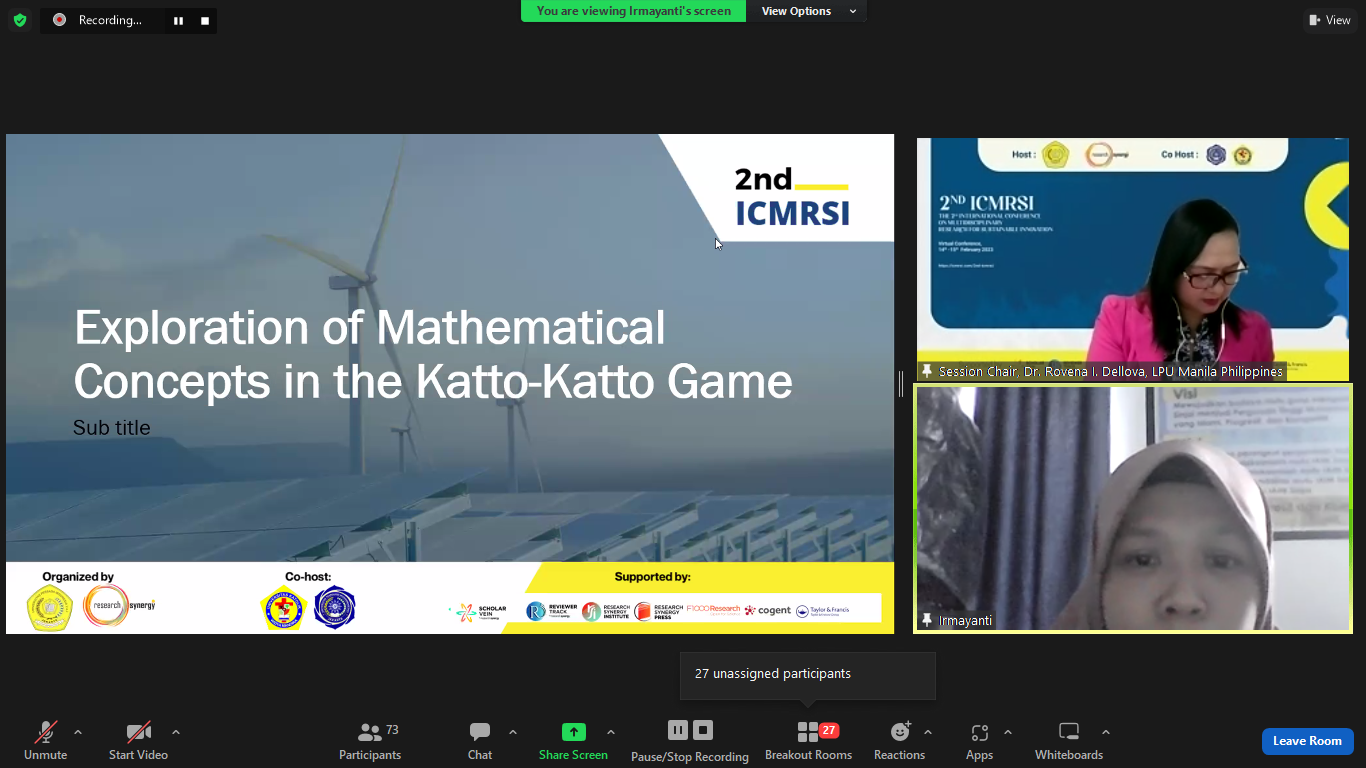This screenshot has width=1366, height=768.
Task: Expand share options arrow beside Share Screen
Action: pos(611,732)
